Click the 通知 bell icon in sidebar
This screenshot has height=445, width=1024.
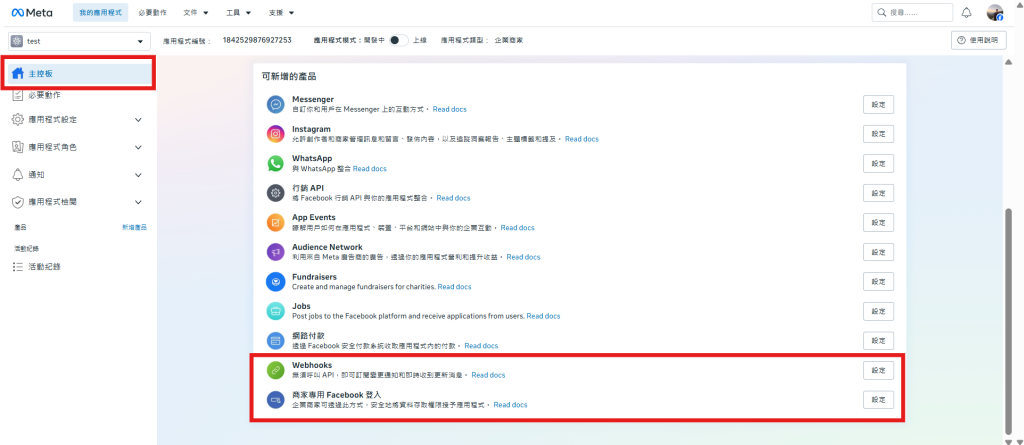[18, 174]
